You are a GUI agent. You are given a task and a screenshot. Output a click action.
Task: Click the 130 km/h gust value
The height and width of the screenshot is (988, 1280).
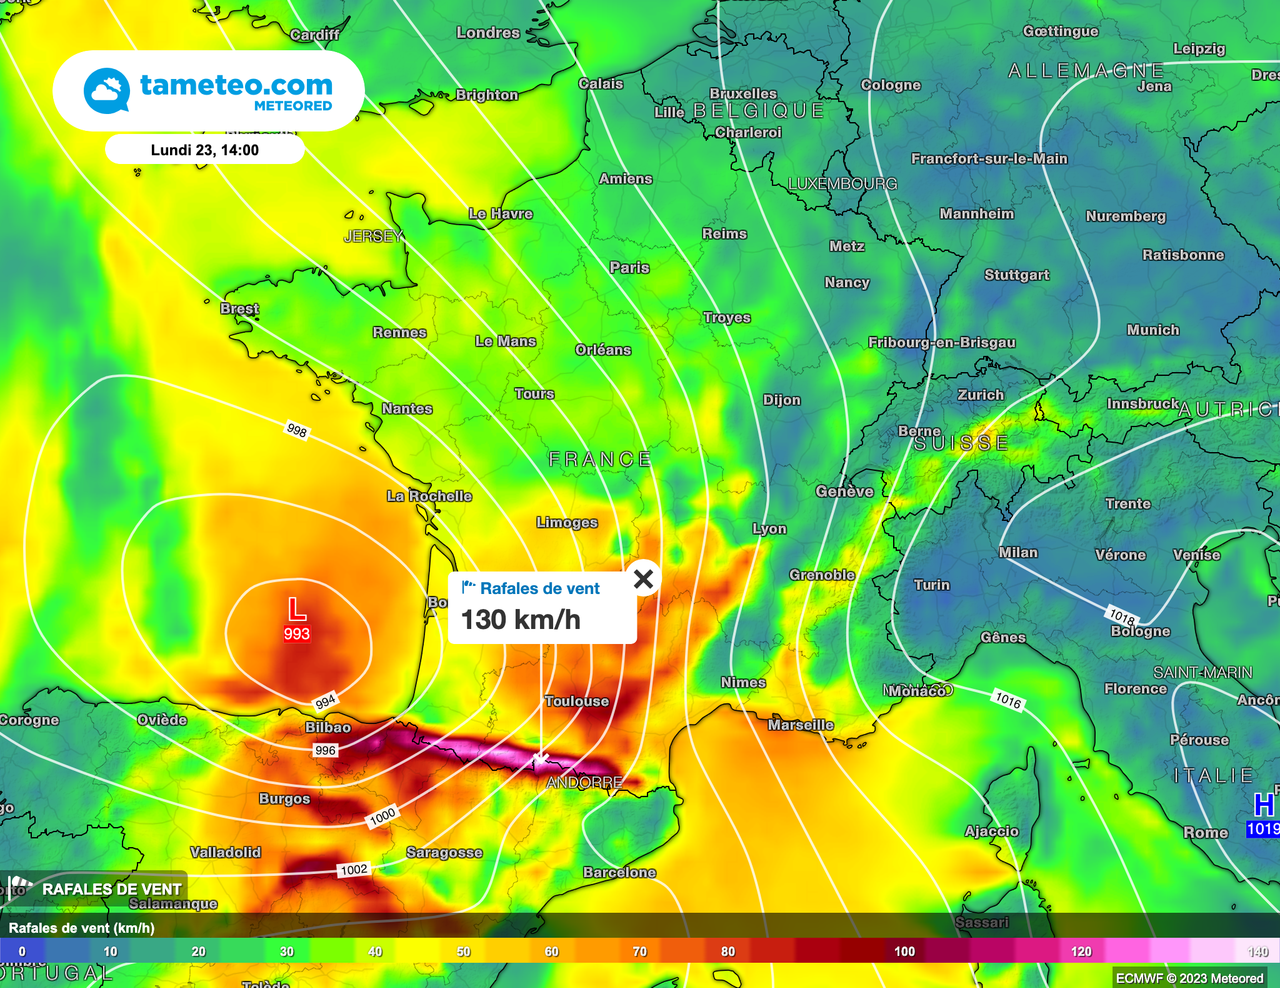pyautogui.click(x=520, y=620)
